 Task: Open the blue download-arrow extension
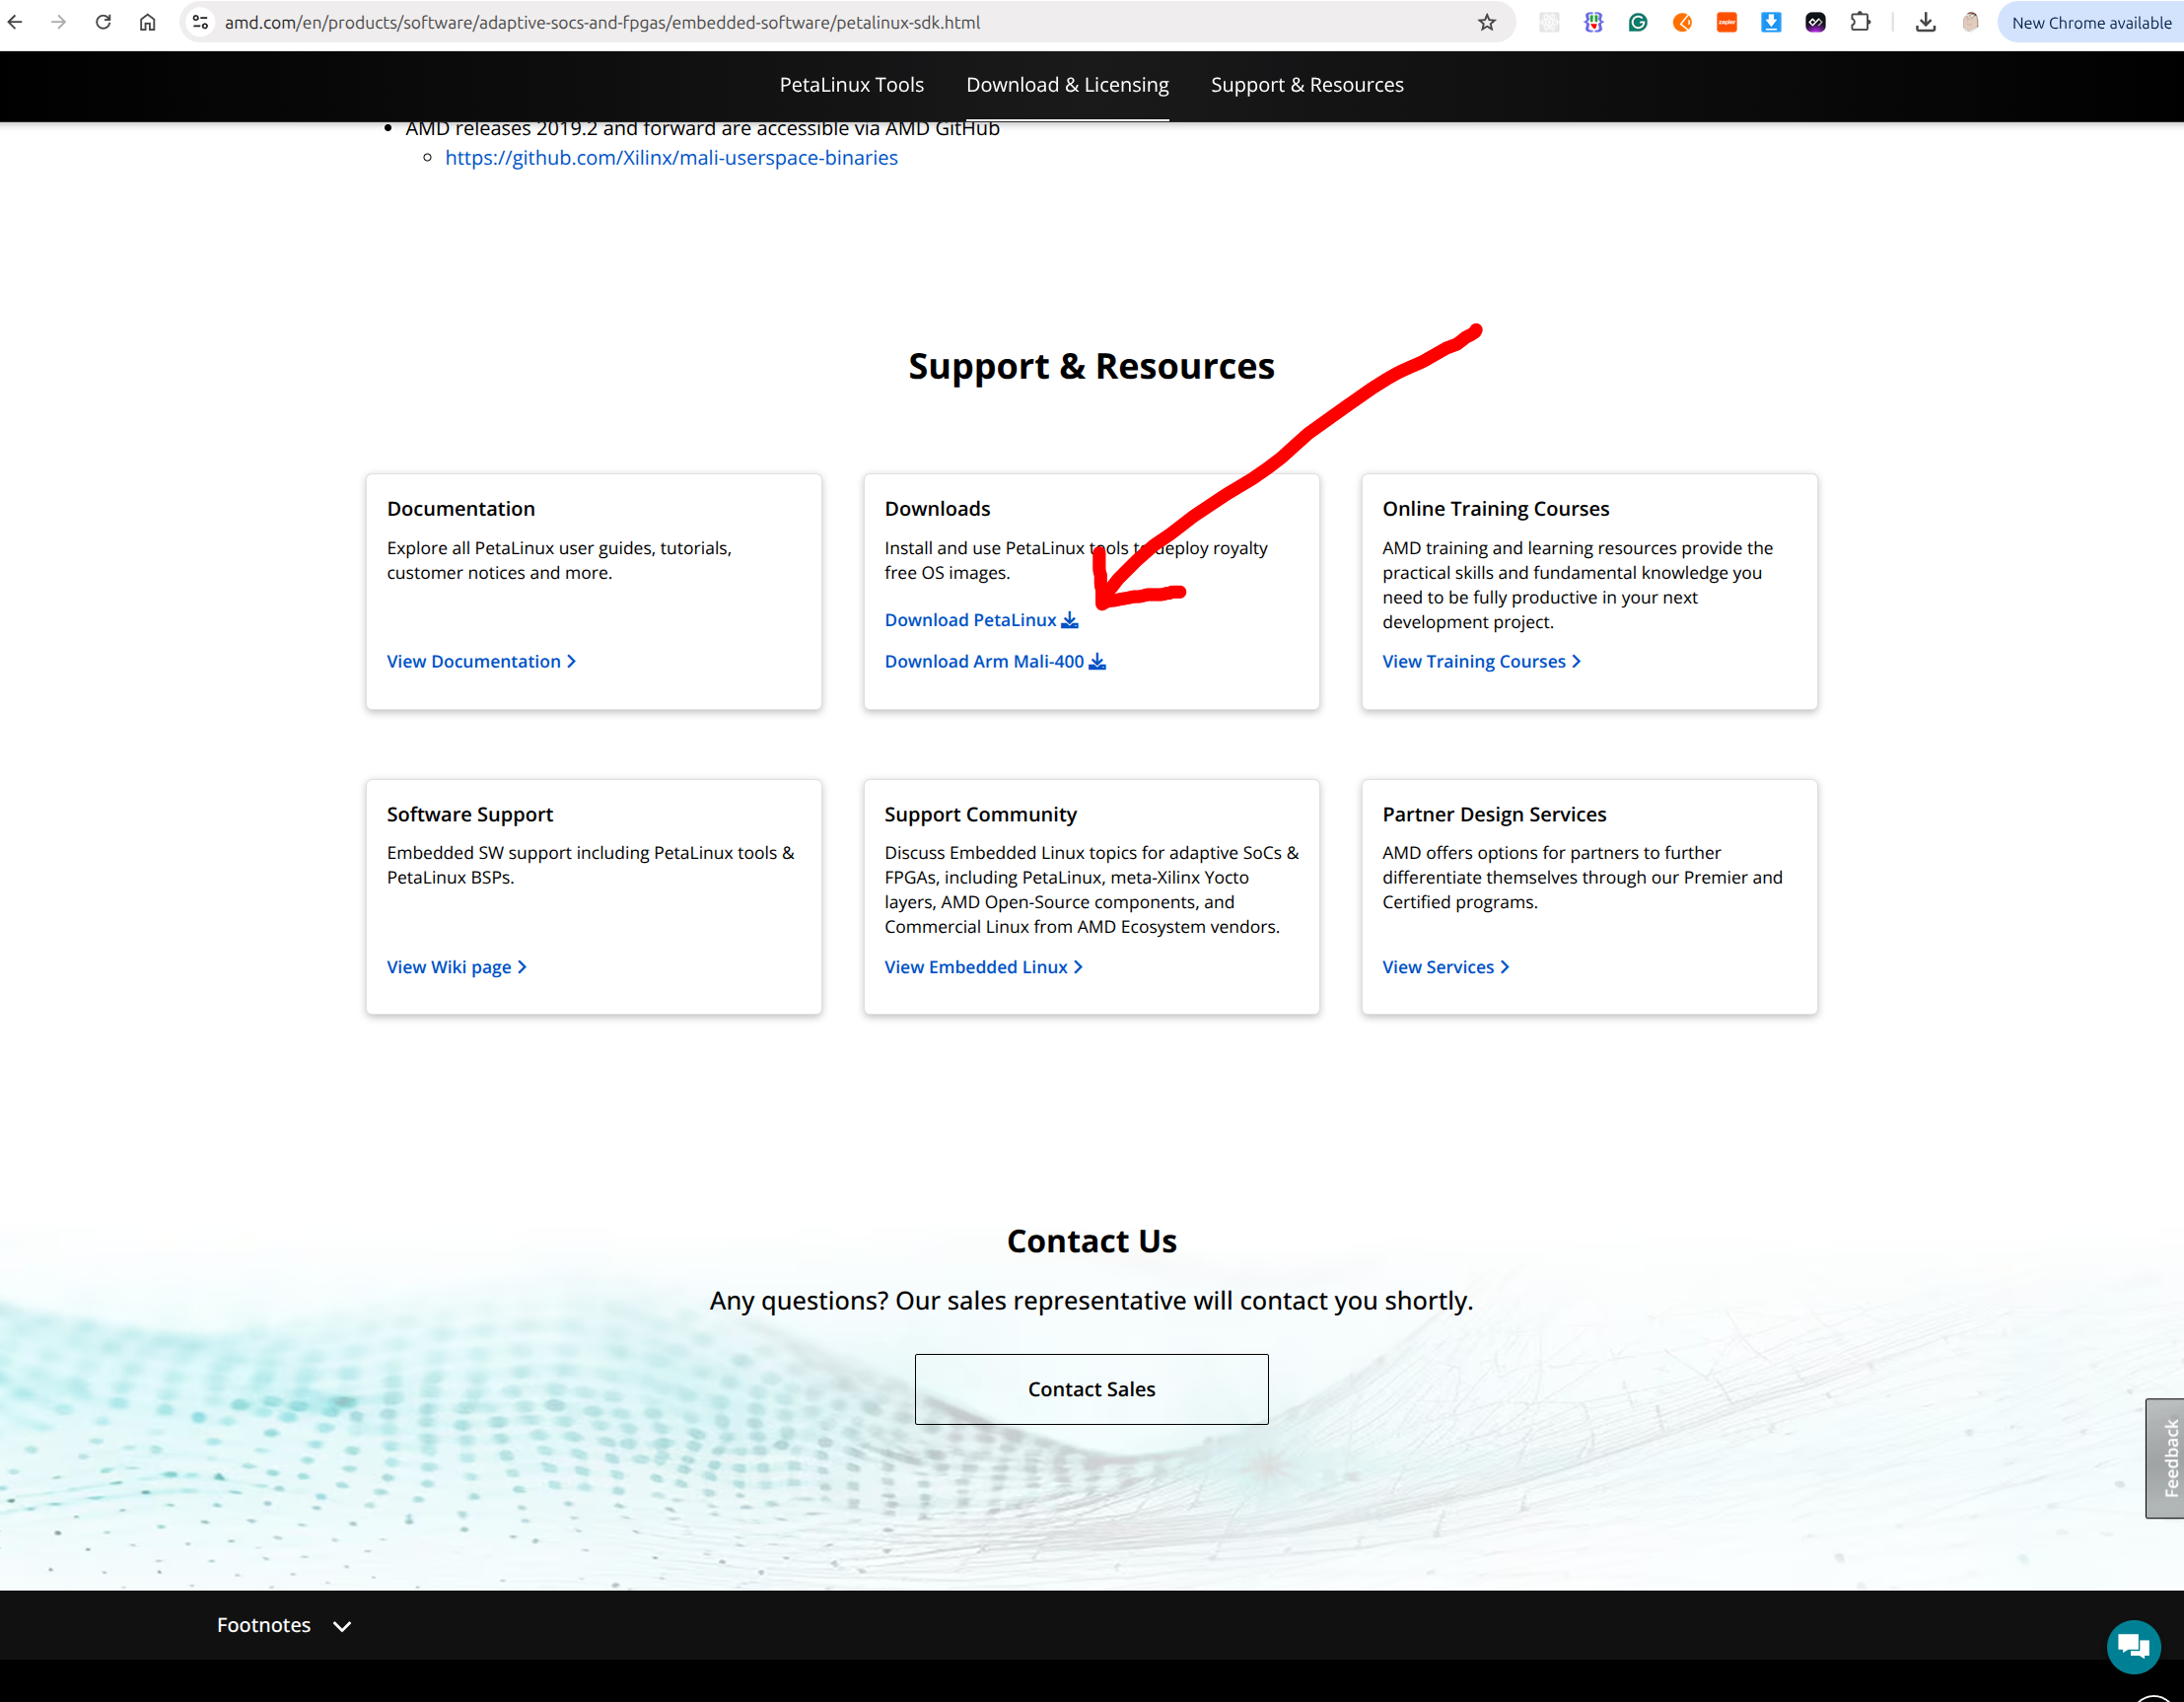point(1771,22)
